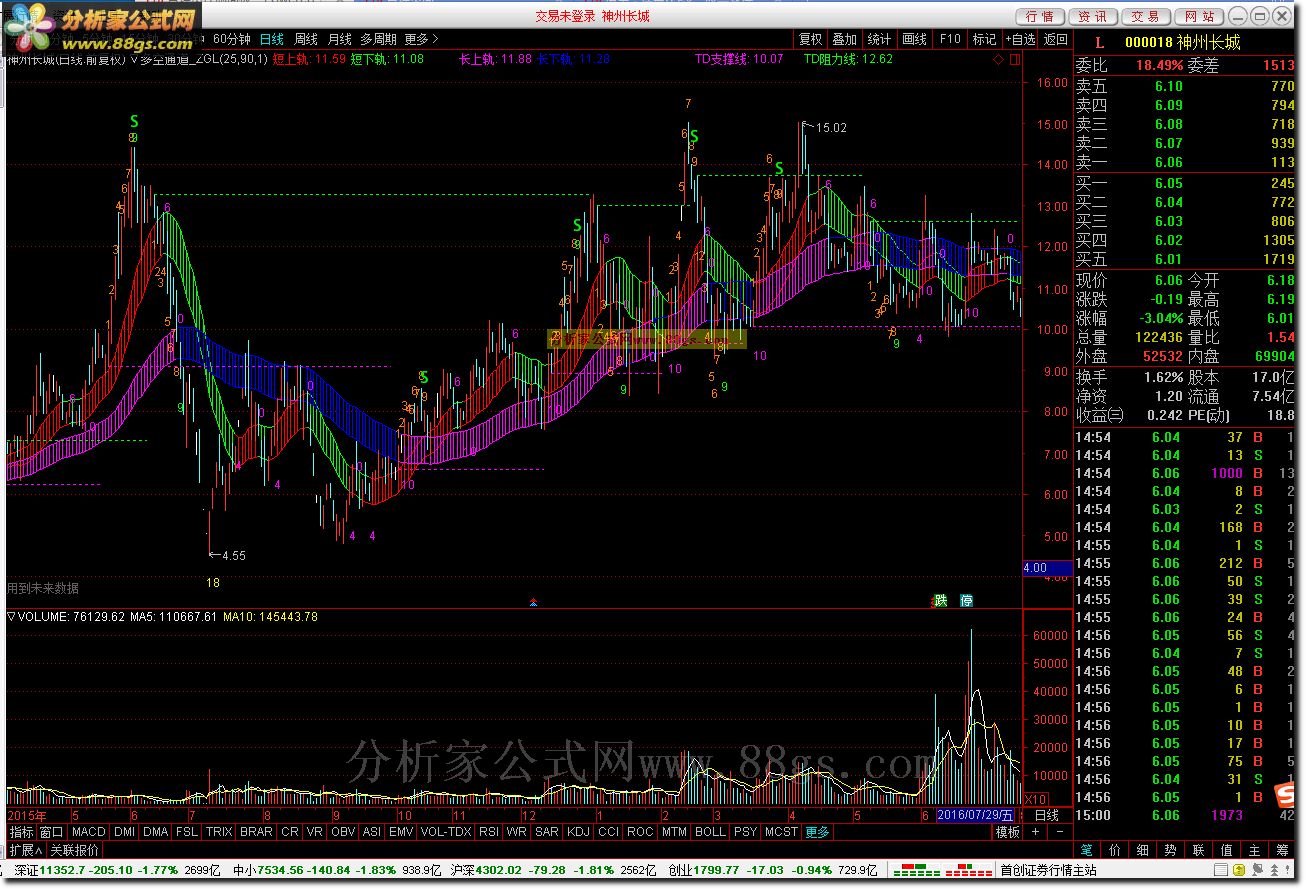Select the 细 detail tab
This screenshot has width=1306, height=889.
(1143, 850)
